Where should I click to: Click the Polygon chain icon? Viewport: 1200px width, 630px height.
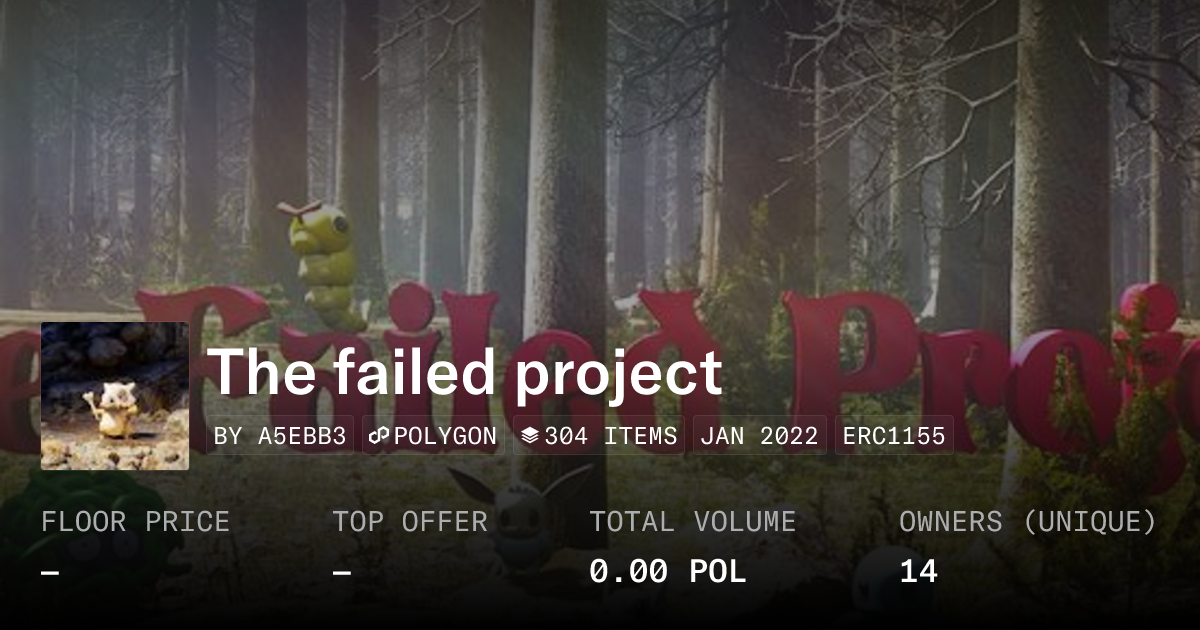[x=379, y=436]
